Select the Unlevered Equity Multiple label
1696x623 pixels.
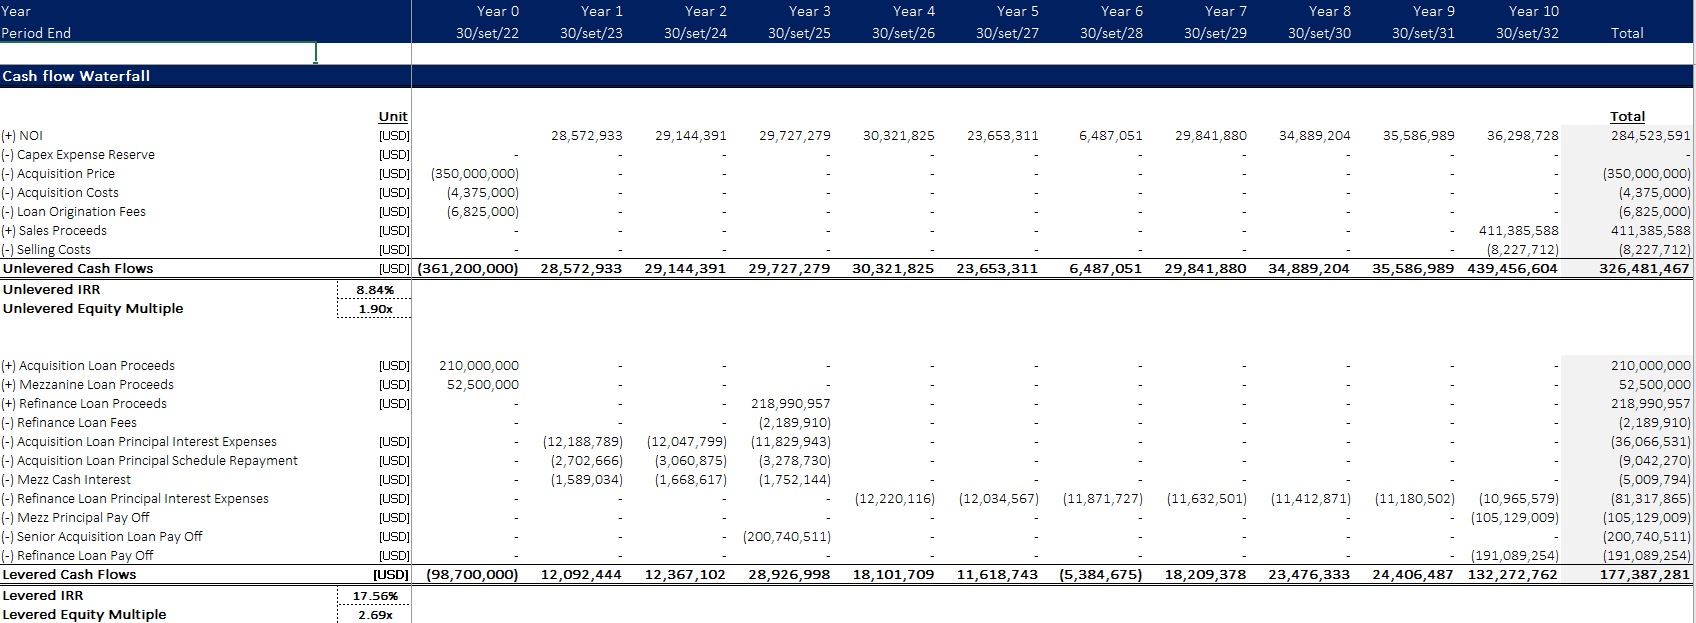(93, 309)
